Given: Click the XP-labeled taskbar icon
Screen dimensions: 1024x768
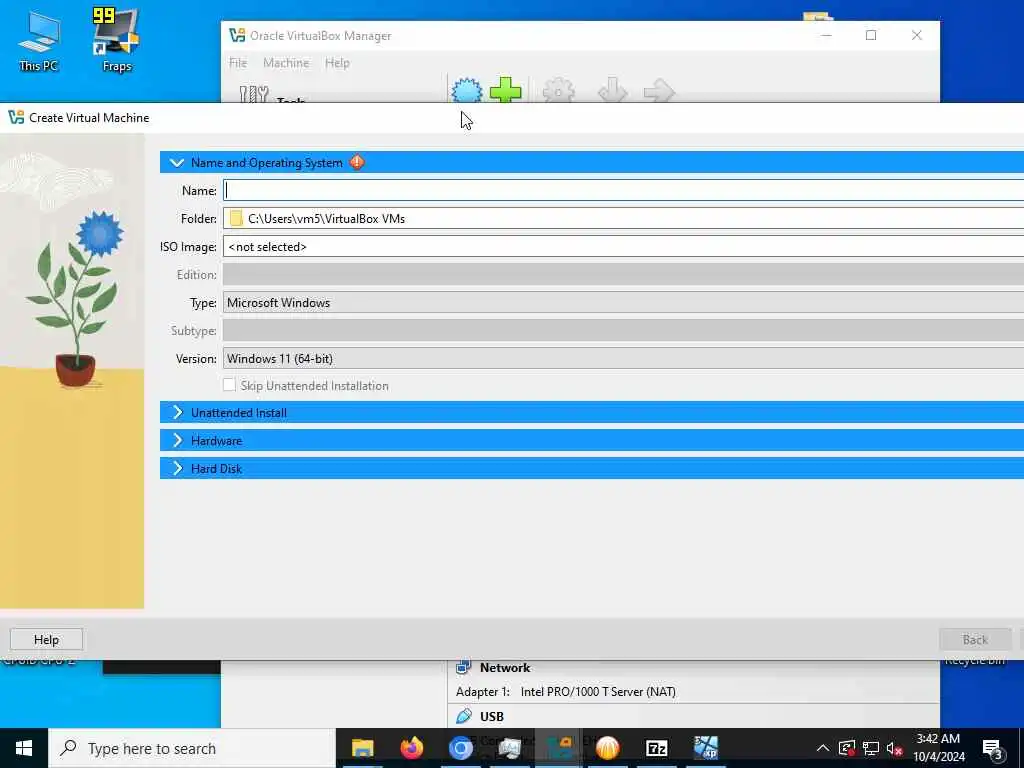Looking at the screenshot, I should pos(705,748).
